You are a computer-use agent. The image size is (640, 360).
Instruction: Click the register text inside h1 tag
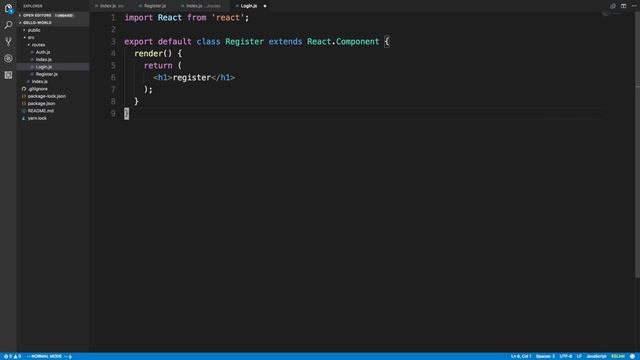(192, 78)
